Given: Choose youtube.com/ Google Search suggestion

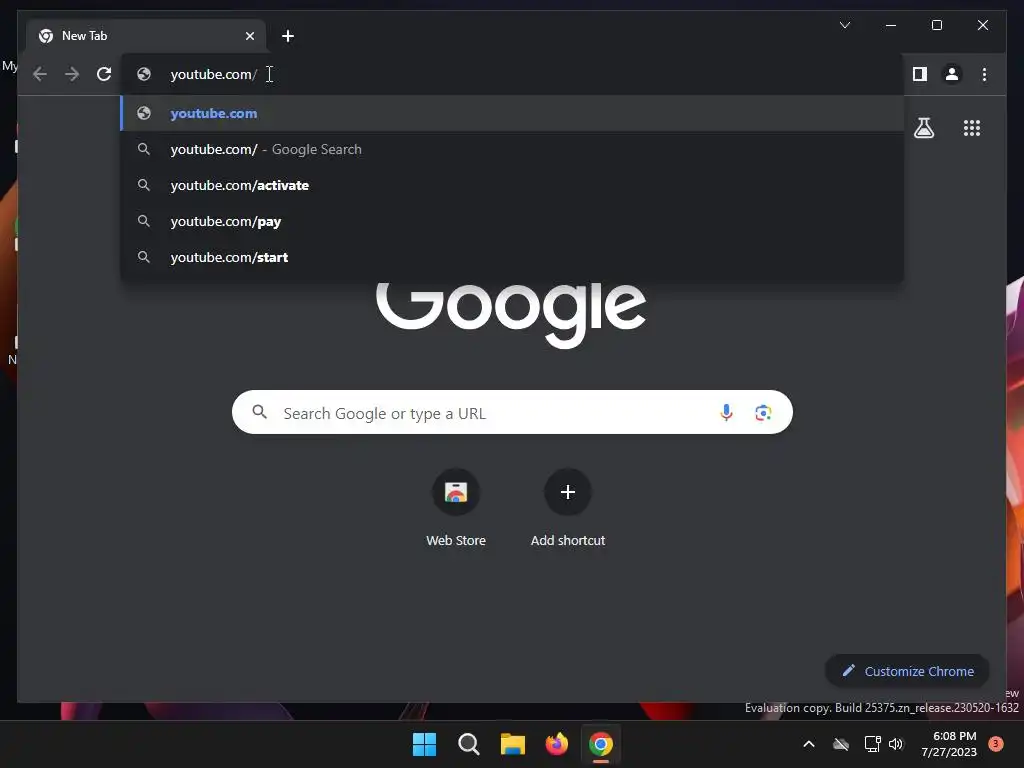Looking at the screenshot, I should point(512,150).
